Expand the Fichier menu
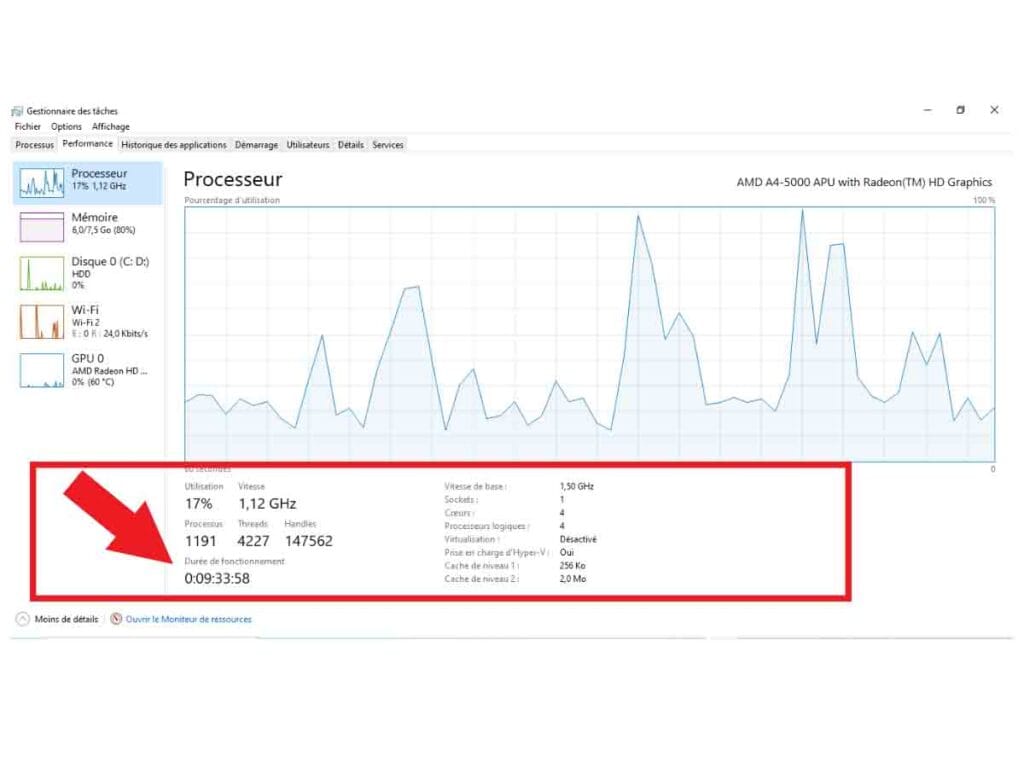The height and width of the screenshot is (768, 1024). (x=27, y=126)
